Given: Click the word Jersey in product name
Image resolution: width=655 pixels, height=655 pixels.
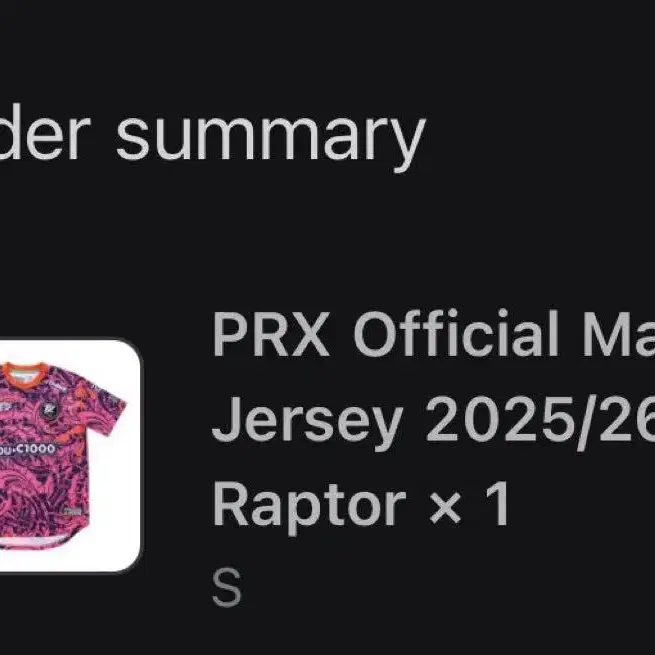Looking at the screenshot, I should tap(308, 423).
